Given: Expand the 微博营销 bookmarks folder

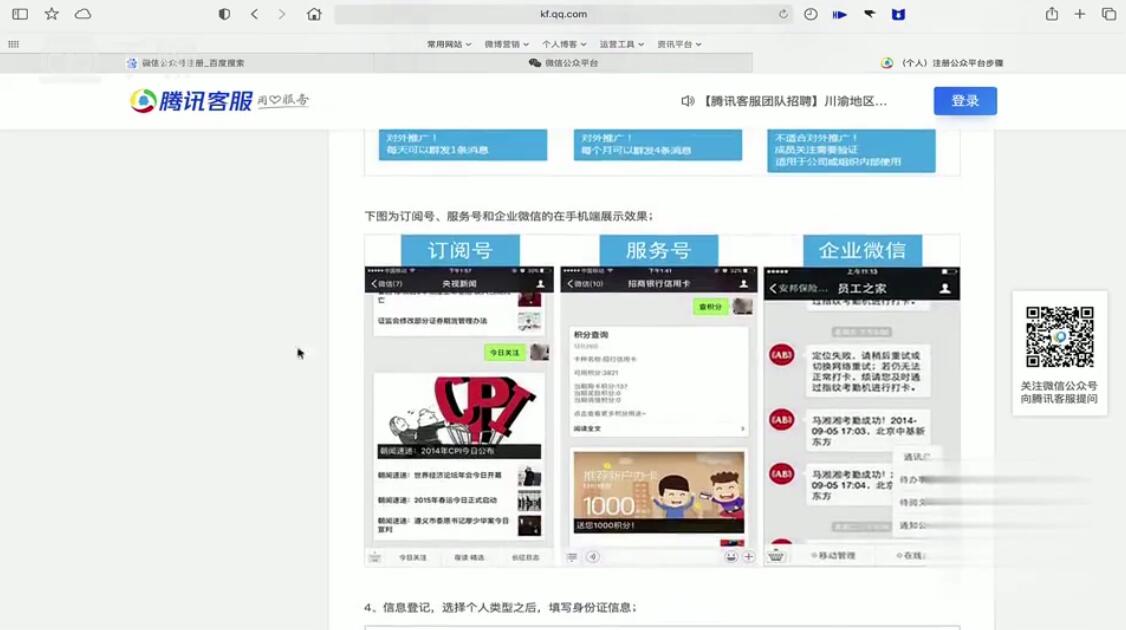Looking at the screenshot, I should coord(506,44).
